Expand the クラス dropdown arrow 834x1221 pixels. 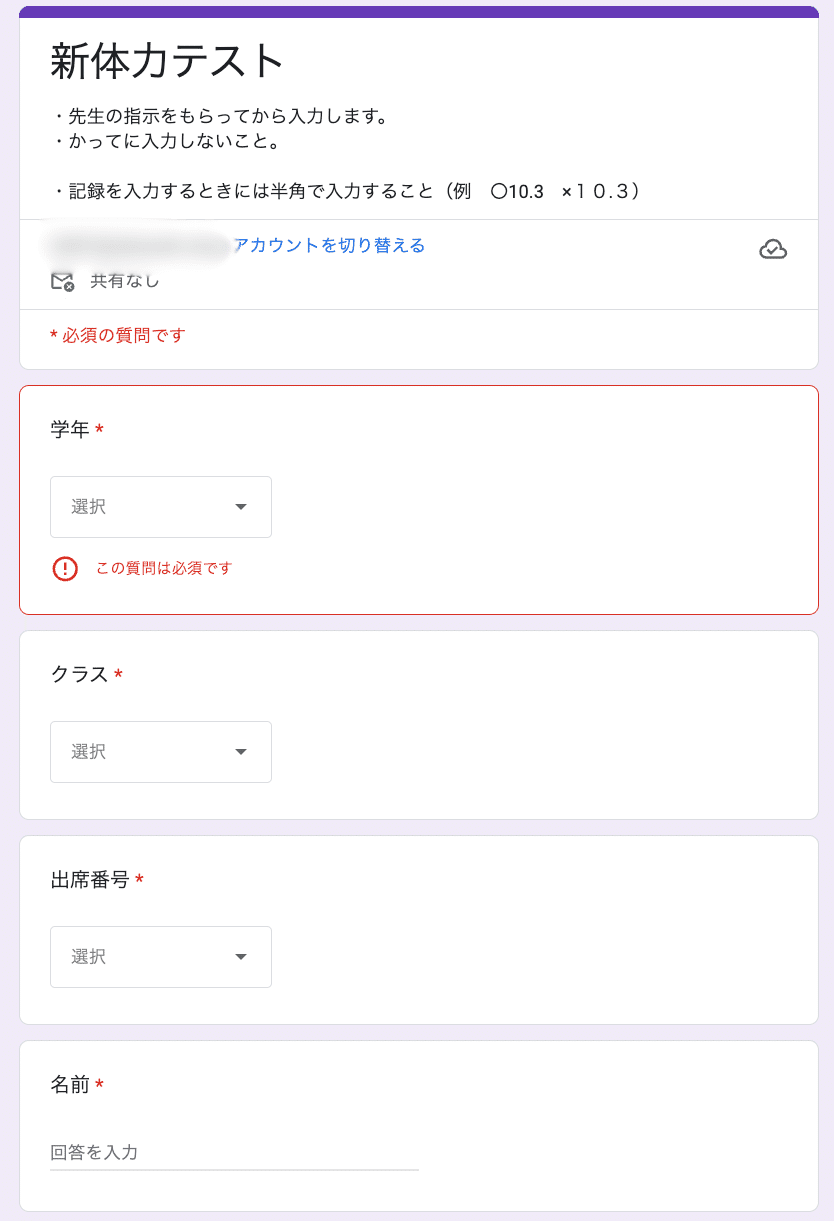tap(240, 752)
